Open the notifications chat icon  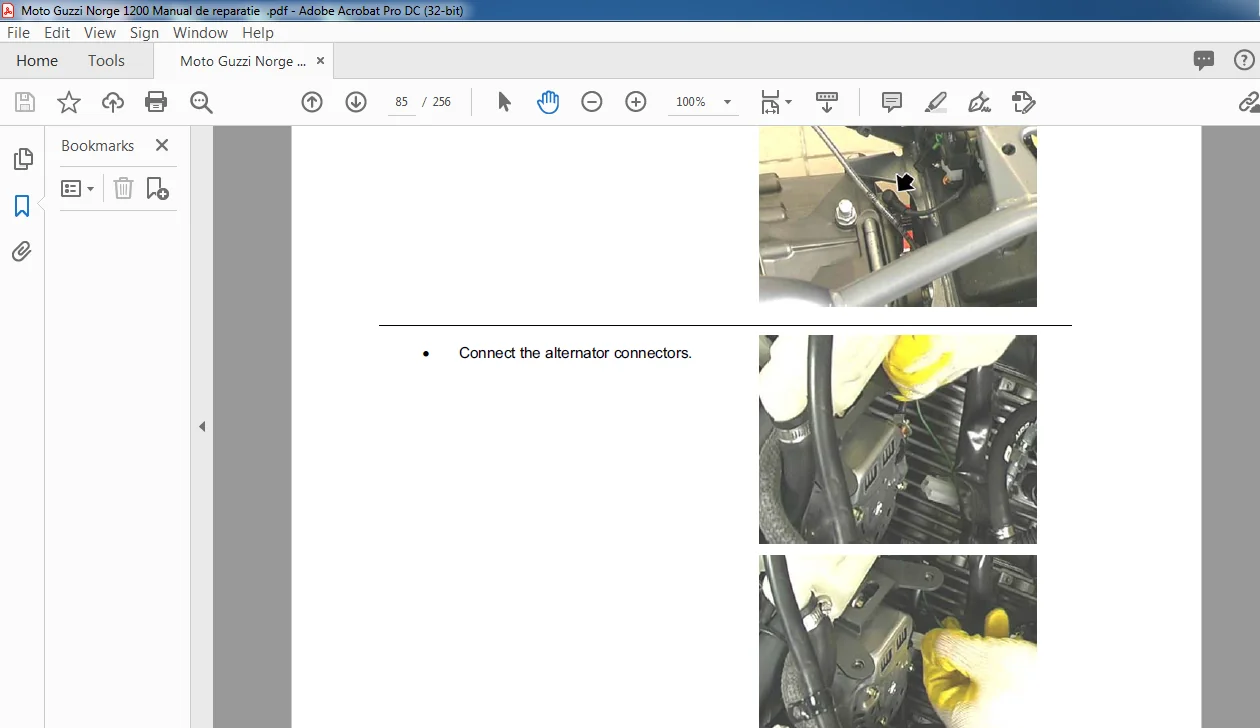[x=1204, y=61]
